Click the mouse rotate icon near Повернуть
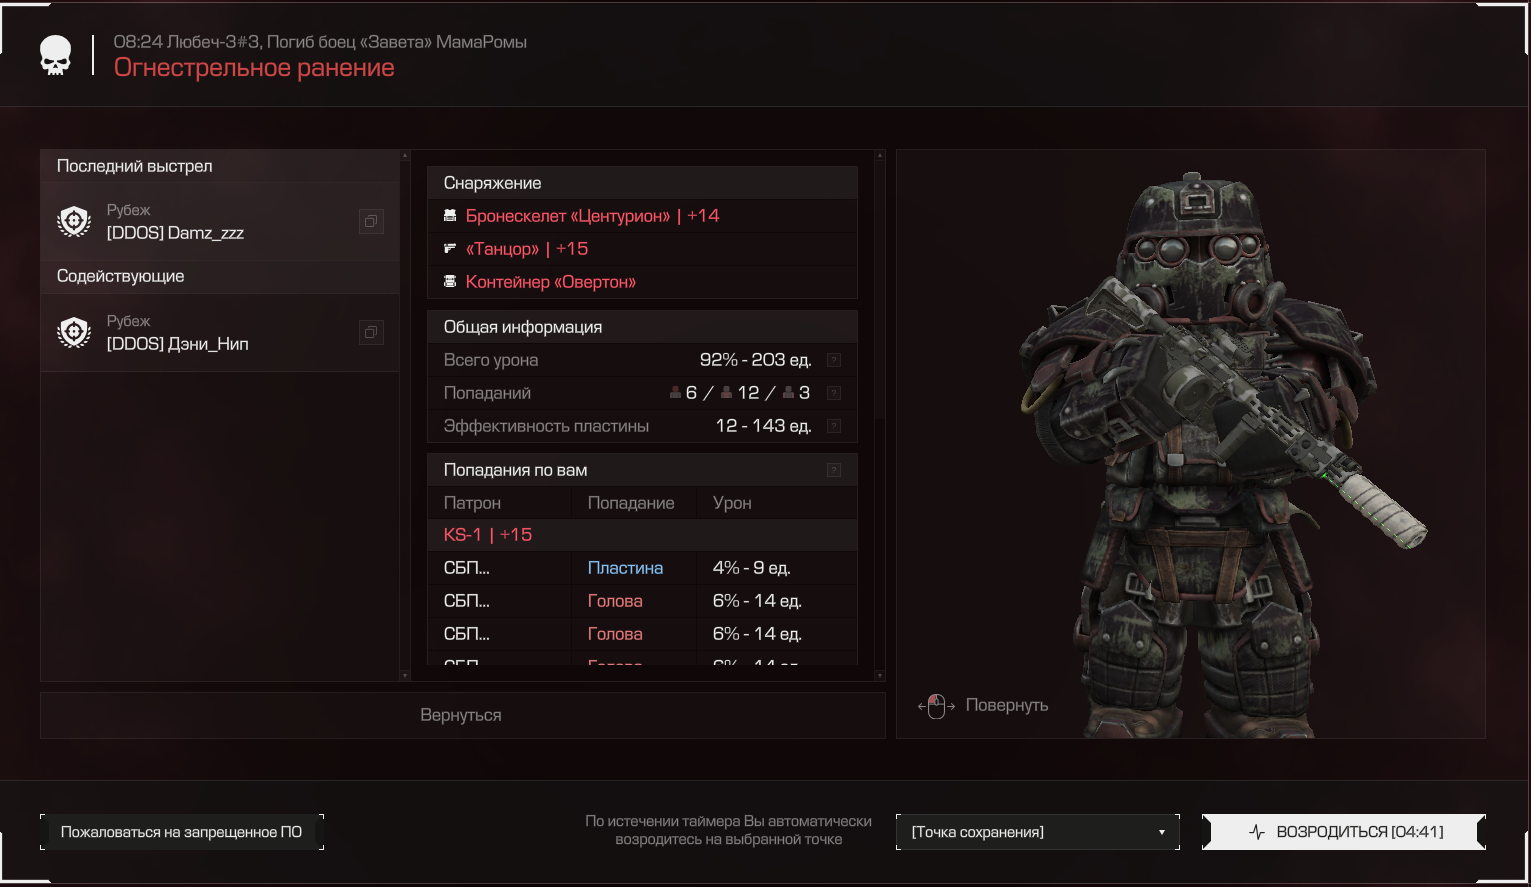The image size is (1531, 887). pyautogui.click(x=936, y=706)
